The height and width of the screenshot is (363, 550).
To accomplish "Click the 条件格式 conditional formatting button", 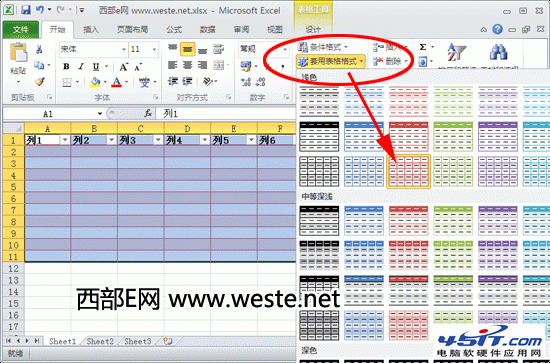I will click(x=323, y=47).
